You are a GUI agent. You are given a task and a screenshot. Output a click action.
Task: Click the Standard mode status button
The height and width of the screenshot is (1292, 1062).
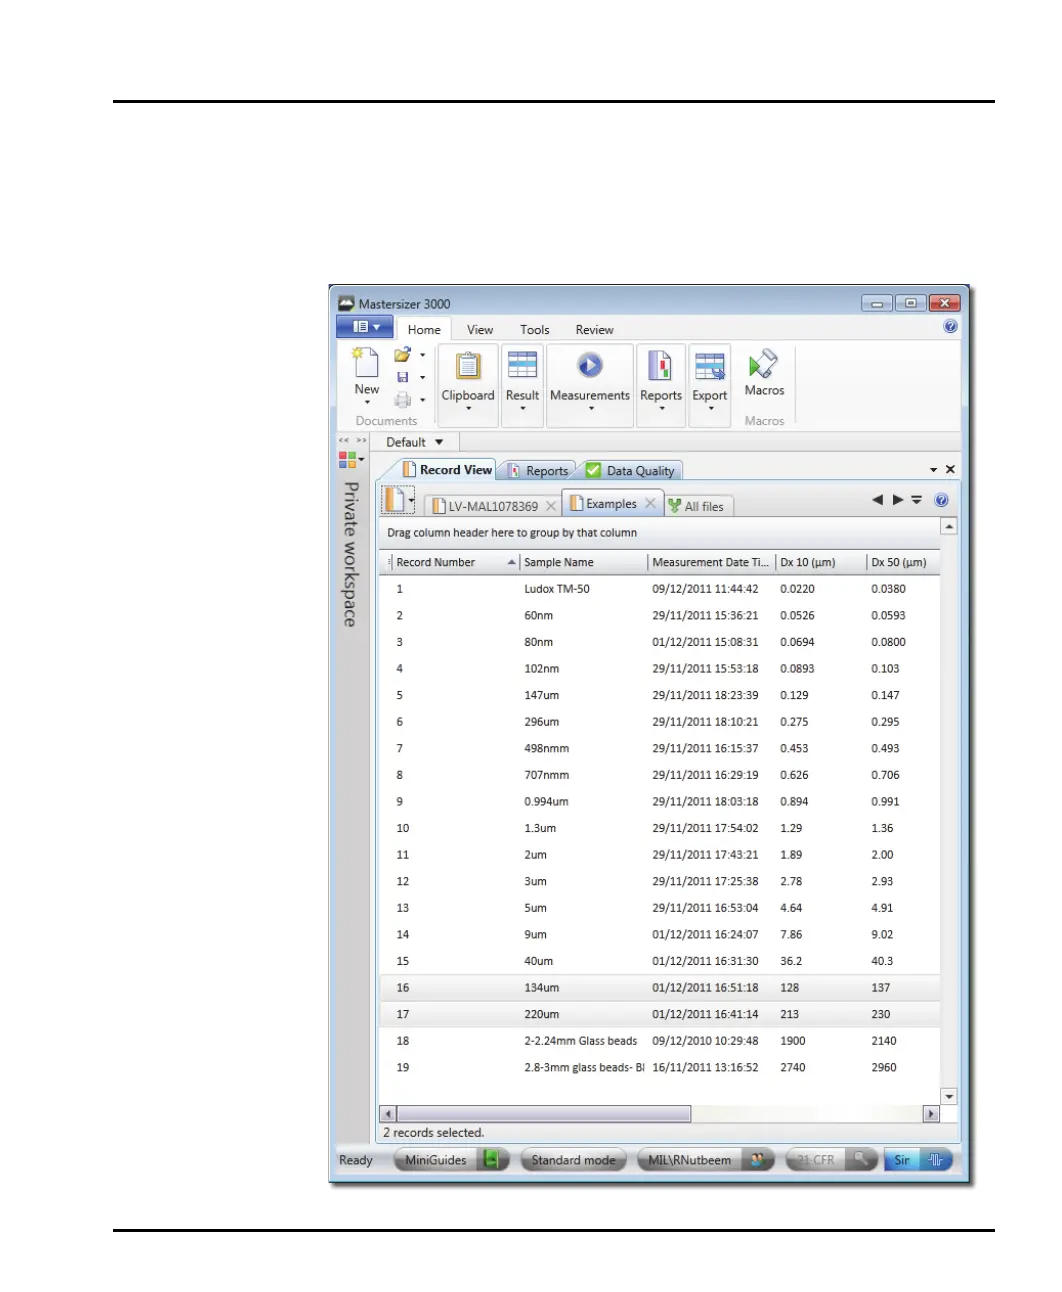pos(574,1160)
